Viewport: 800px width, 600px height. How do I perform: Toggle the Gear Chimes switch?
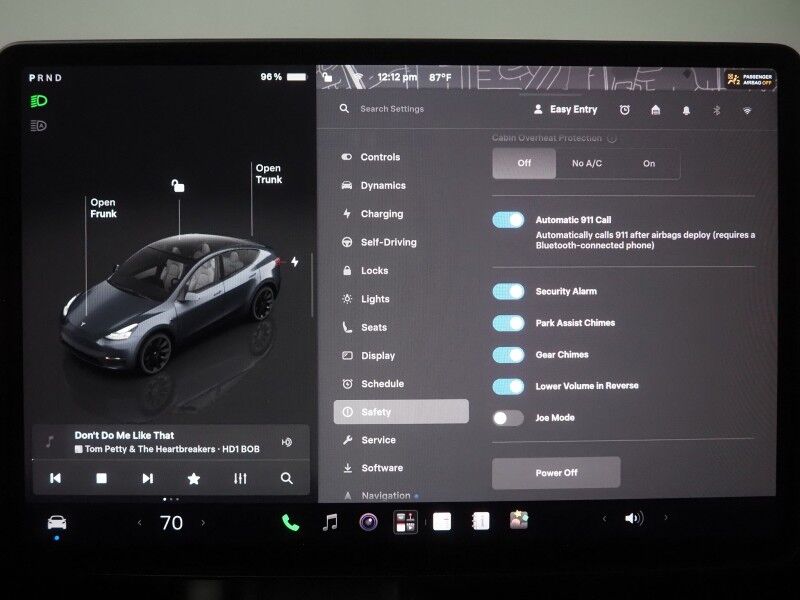tap(508, 355)
